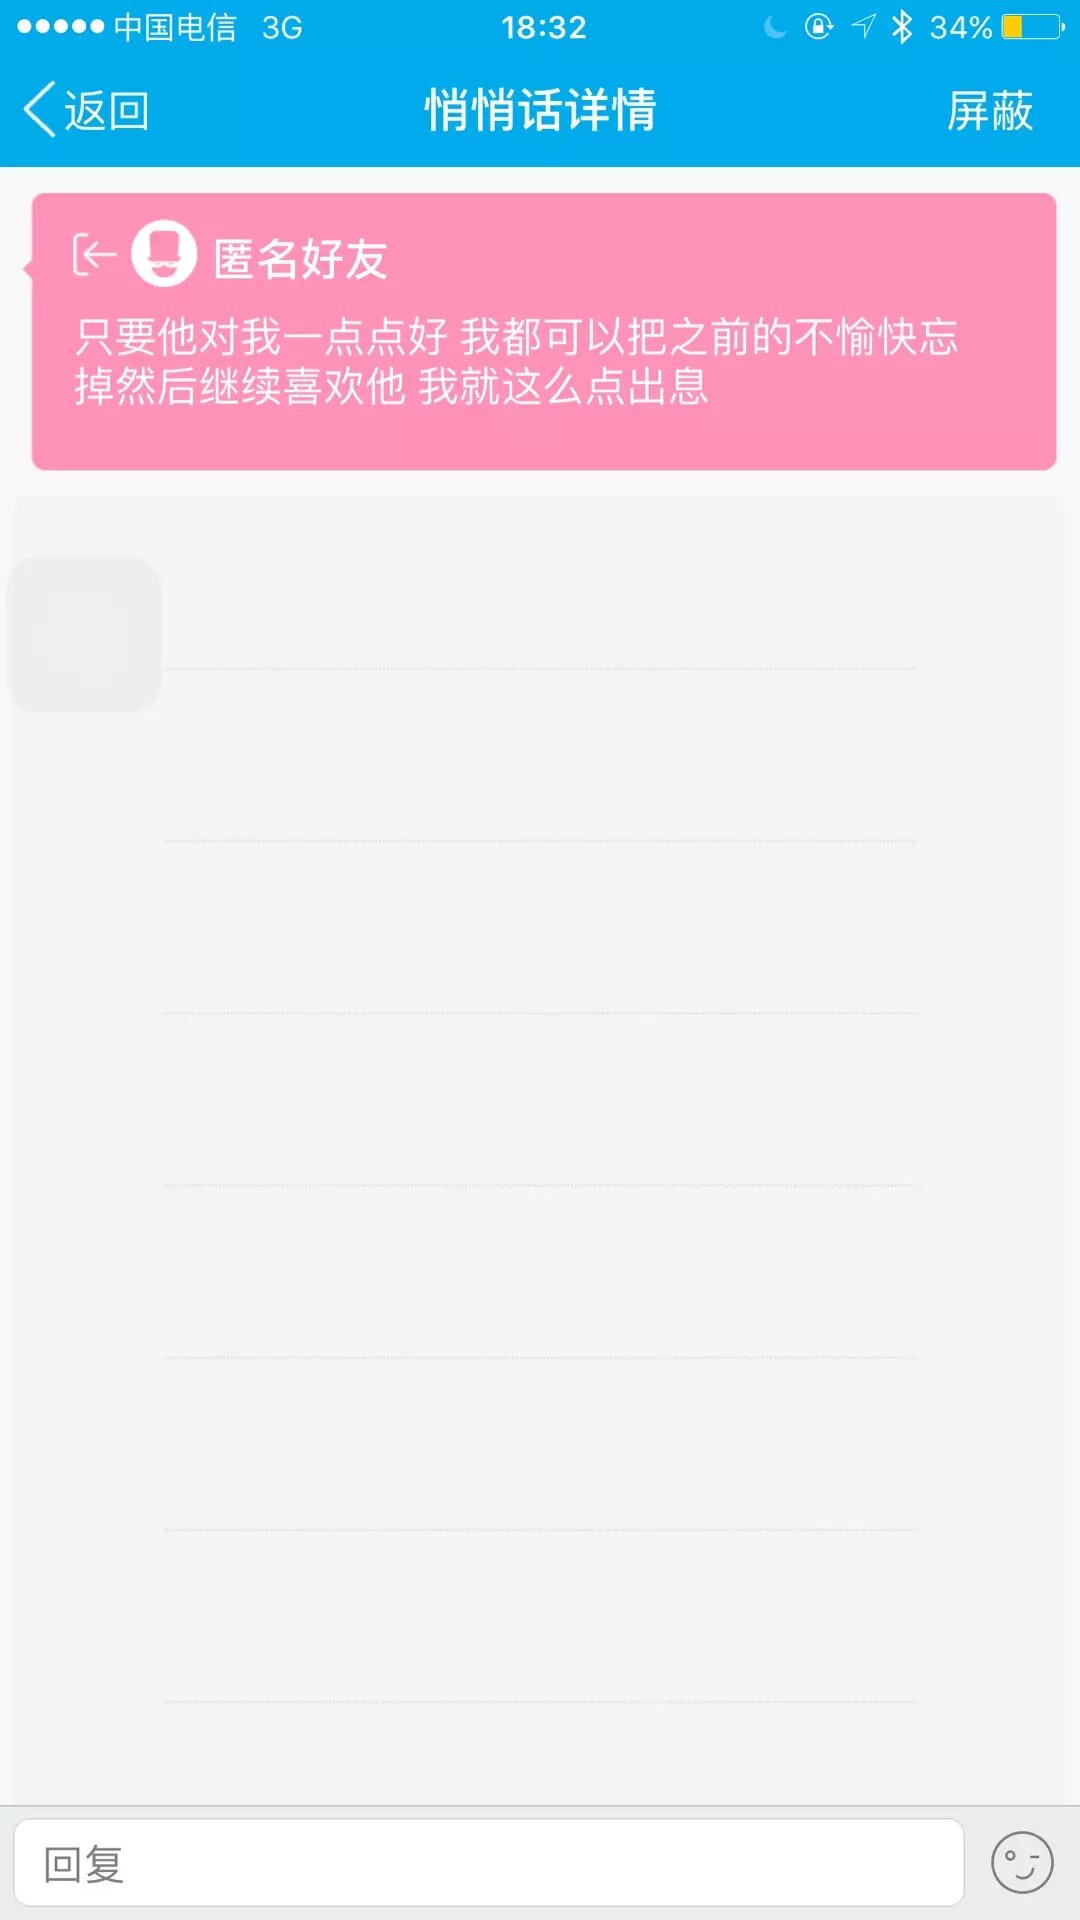Tap the location arrow status icon
This screenshot has width=1080, height=1920.
[863, 27]
